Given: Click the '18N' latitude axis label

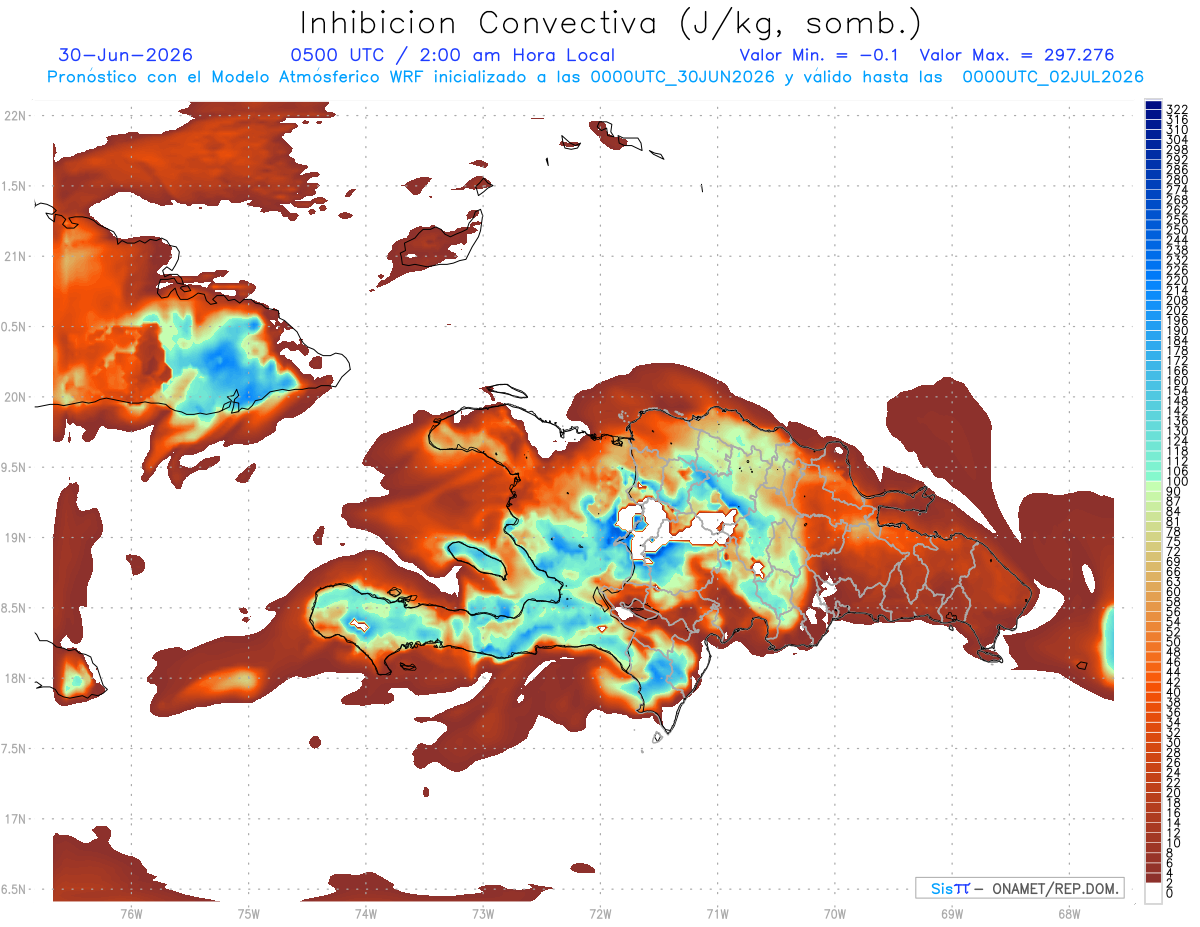Looking at the screenshot, I should coord(14,678).
